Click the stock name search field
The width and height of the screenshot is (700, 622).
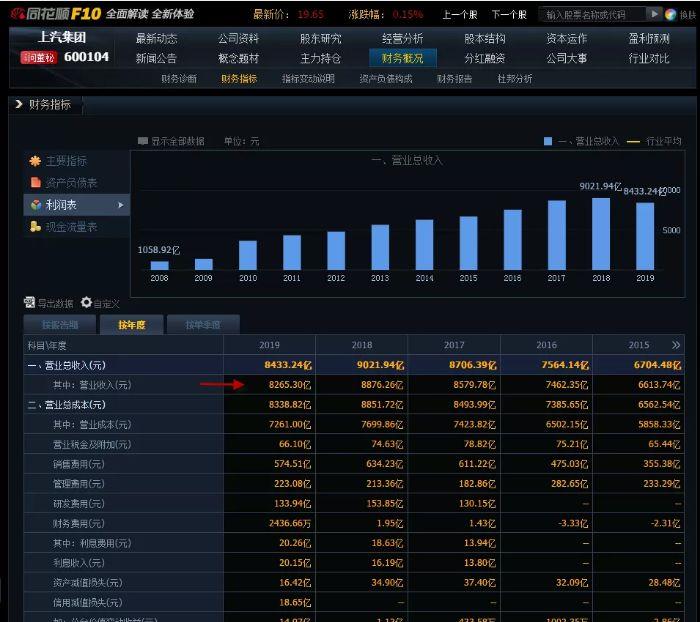click(x=592, y=15)
